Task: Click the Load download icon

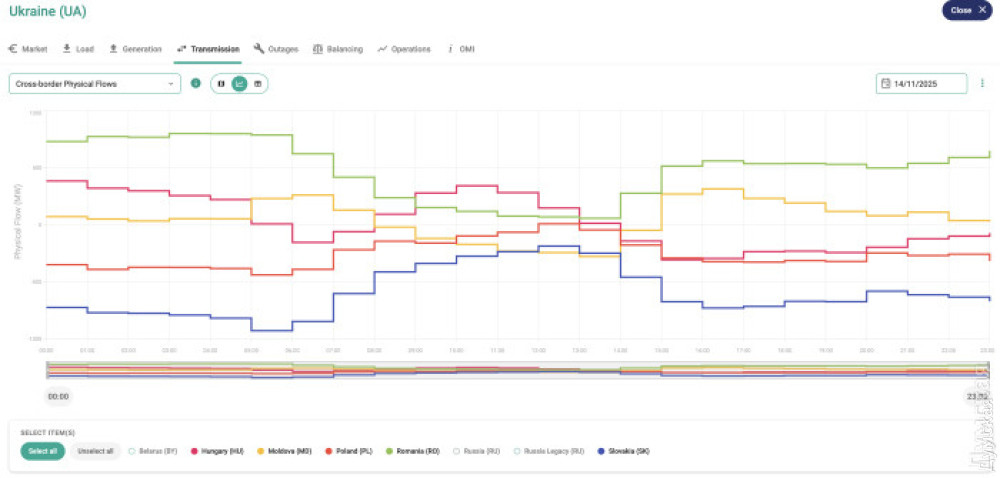Action: click(x=66, y=48)
